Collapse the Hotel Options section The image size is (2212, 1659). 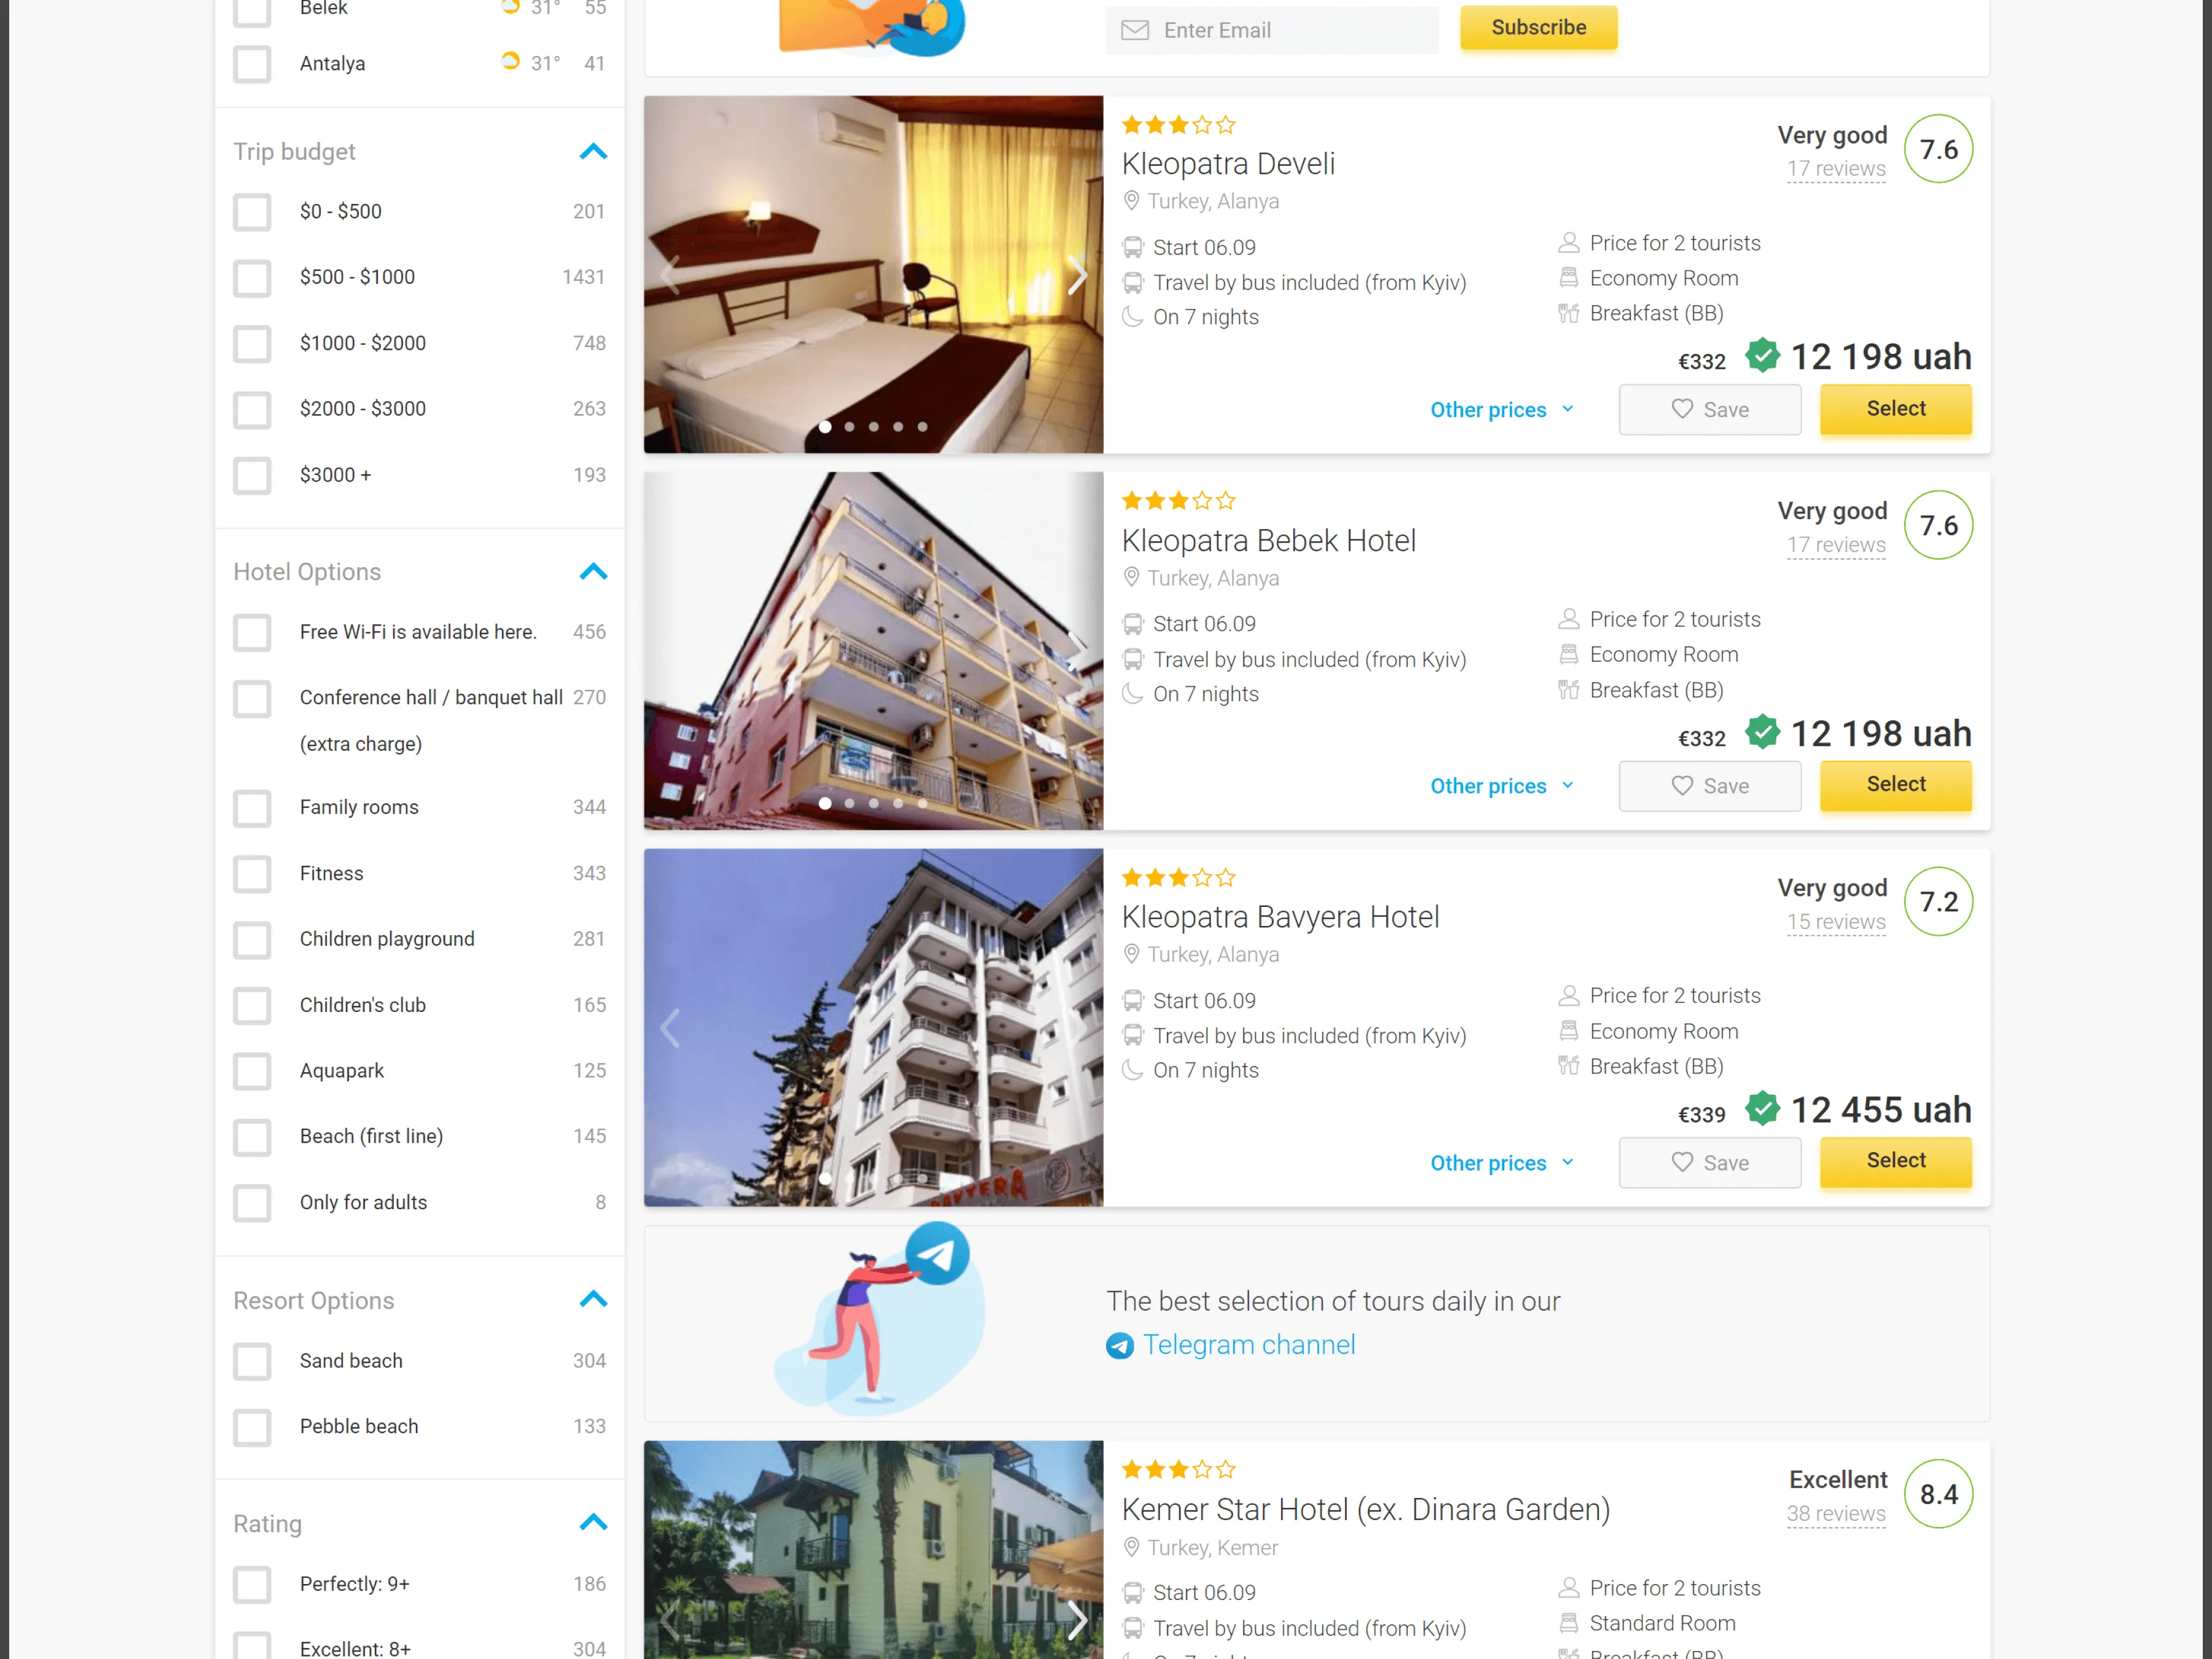(593, 572)
